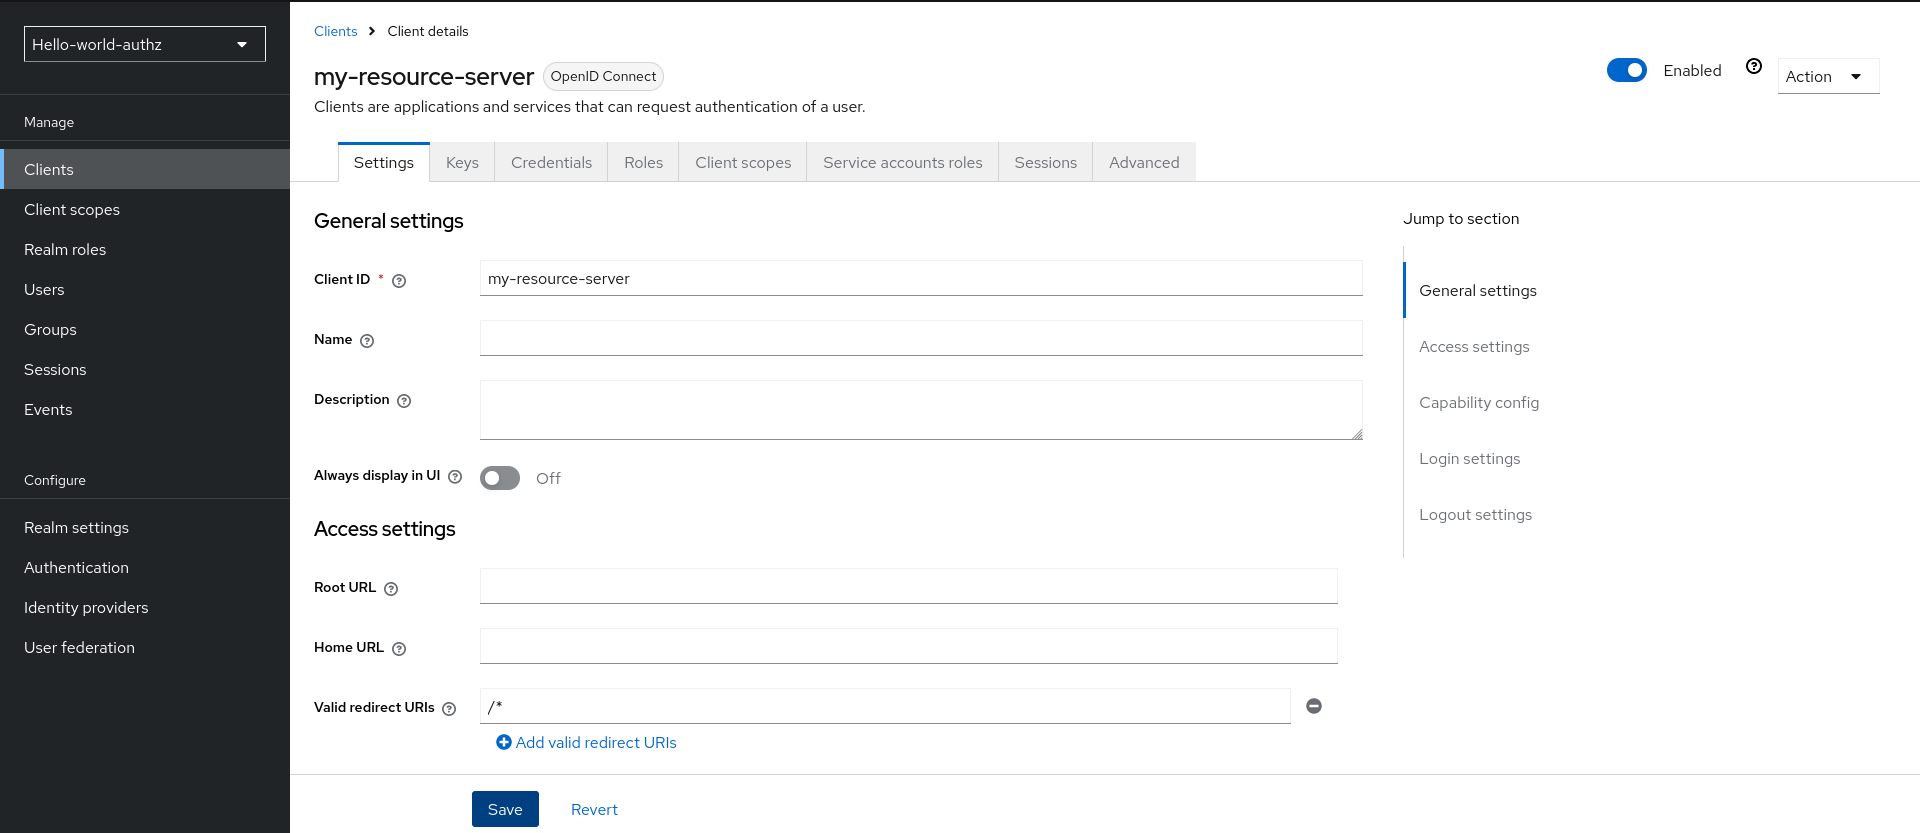This screenshot has height=833, width=1920.
Task: Turn on Always display in UI toggle
Action: [500, 478]
